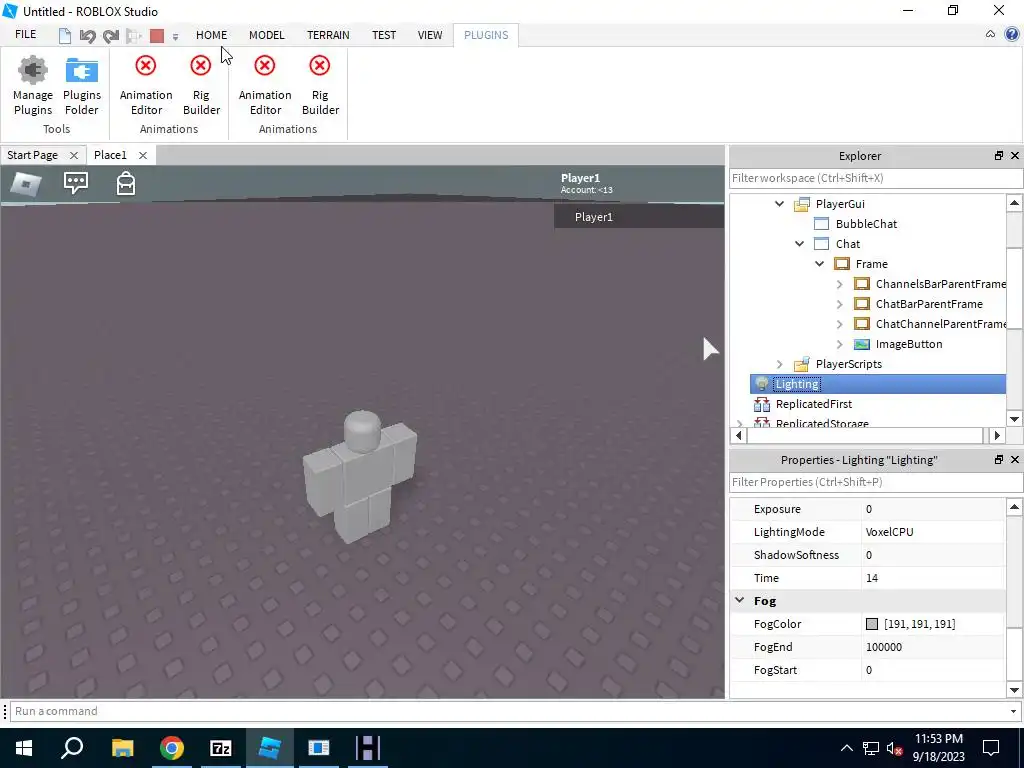The width and height of the screenshot is (1024, 768).
Task: Edit the FogStart value
Action: tap(933, 670)
